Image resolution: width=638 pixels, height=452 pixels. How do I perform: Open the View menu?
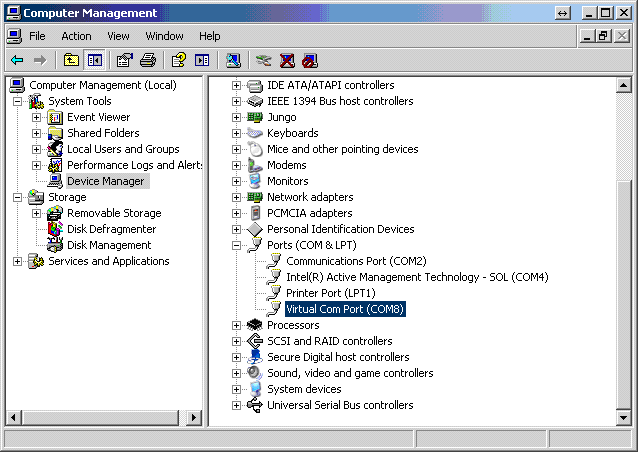(118, 36)
